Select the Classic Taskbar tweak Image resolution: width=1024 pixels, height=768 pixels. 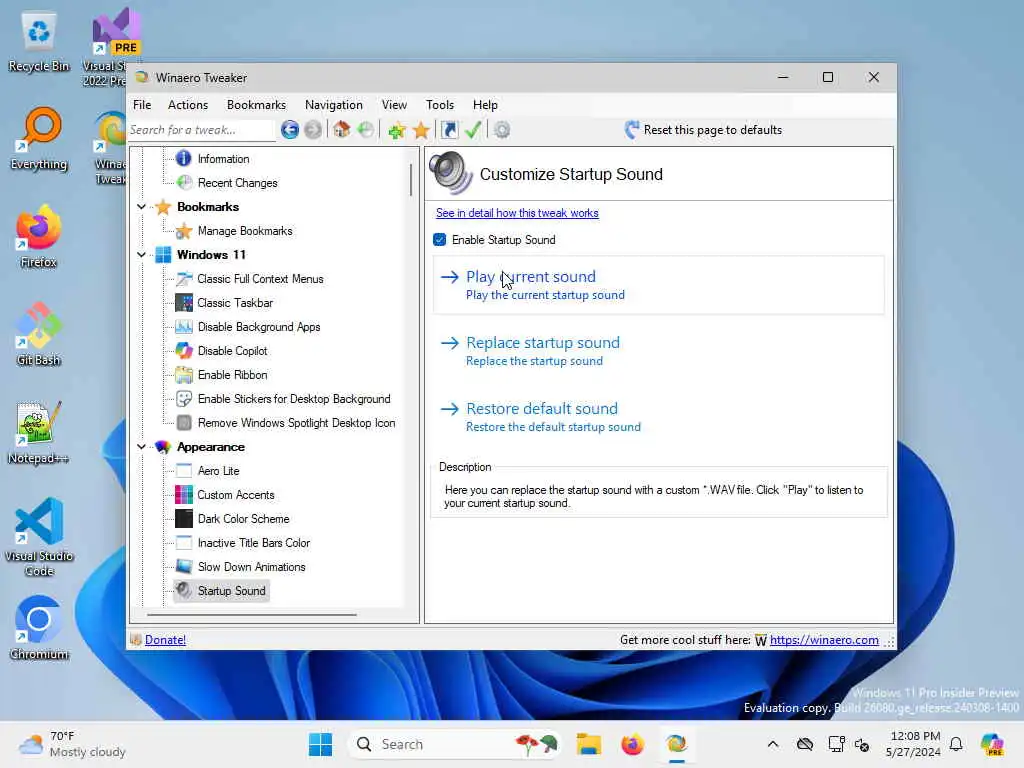pyautogui.click(x=235, y=303)
